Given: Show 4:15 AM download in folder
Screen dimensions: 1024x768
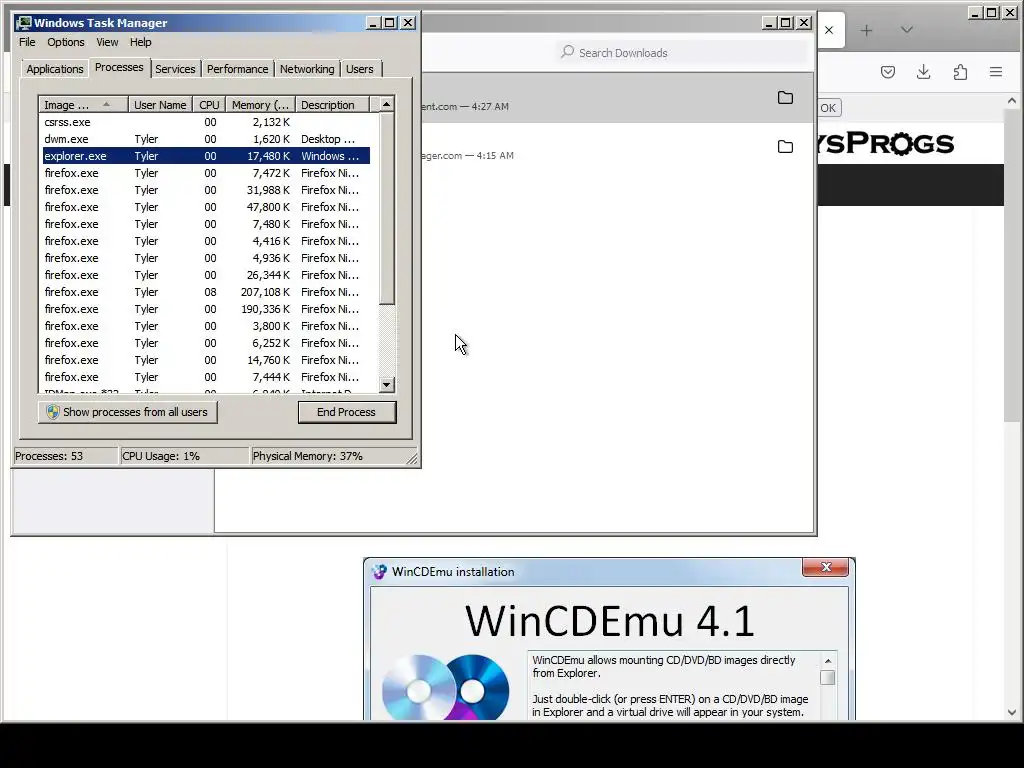Looking at the screenshot, I should [786, 147].
